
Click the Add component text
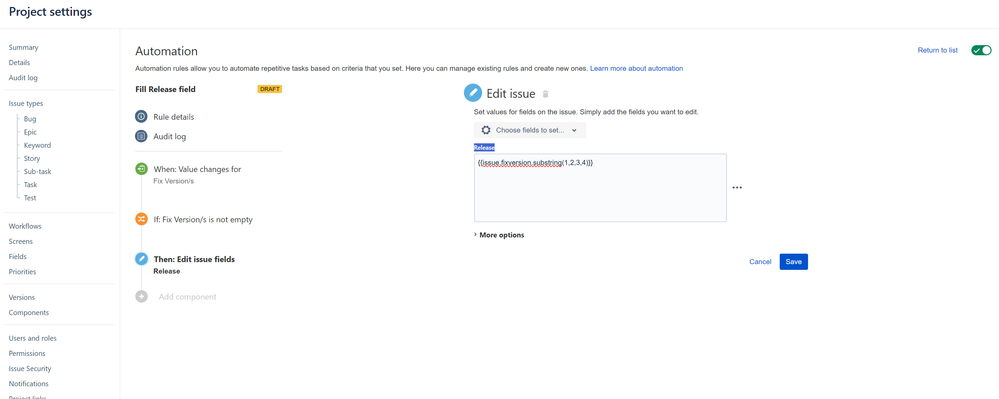point(187,296)
